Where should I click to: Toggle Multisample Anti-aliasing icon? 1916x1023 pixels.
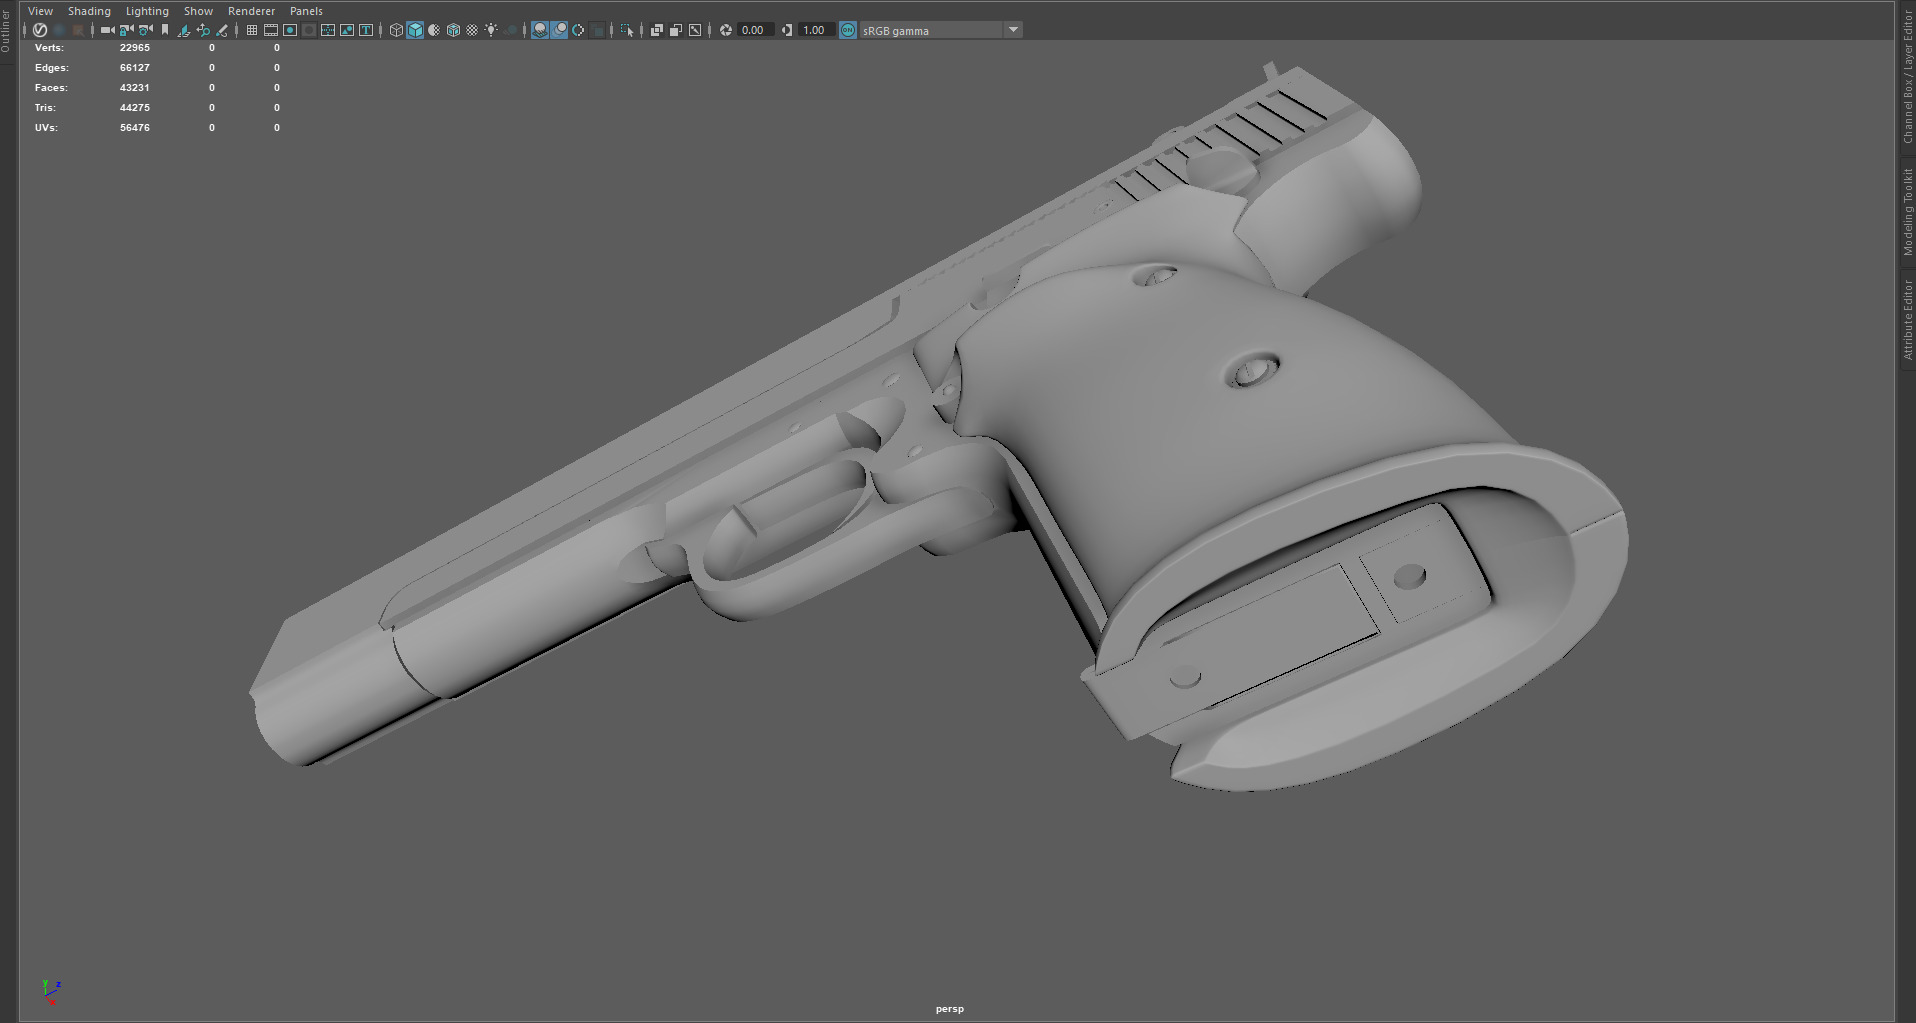[x=578, y=30]
